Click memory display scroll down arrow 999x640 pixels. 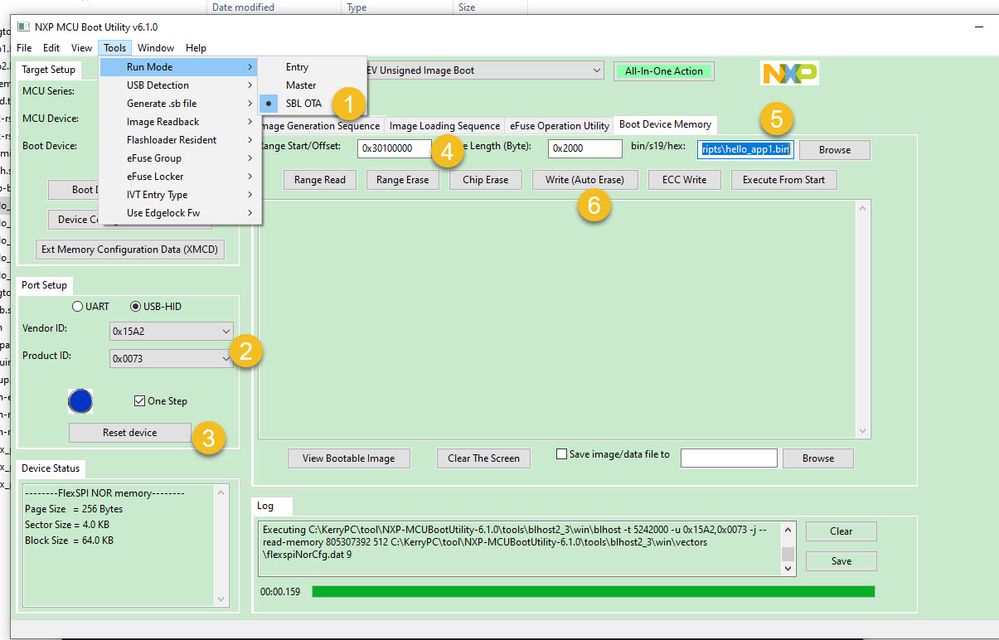(x=863, y=431)
